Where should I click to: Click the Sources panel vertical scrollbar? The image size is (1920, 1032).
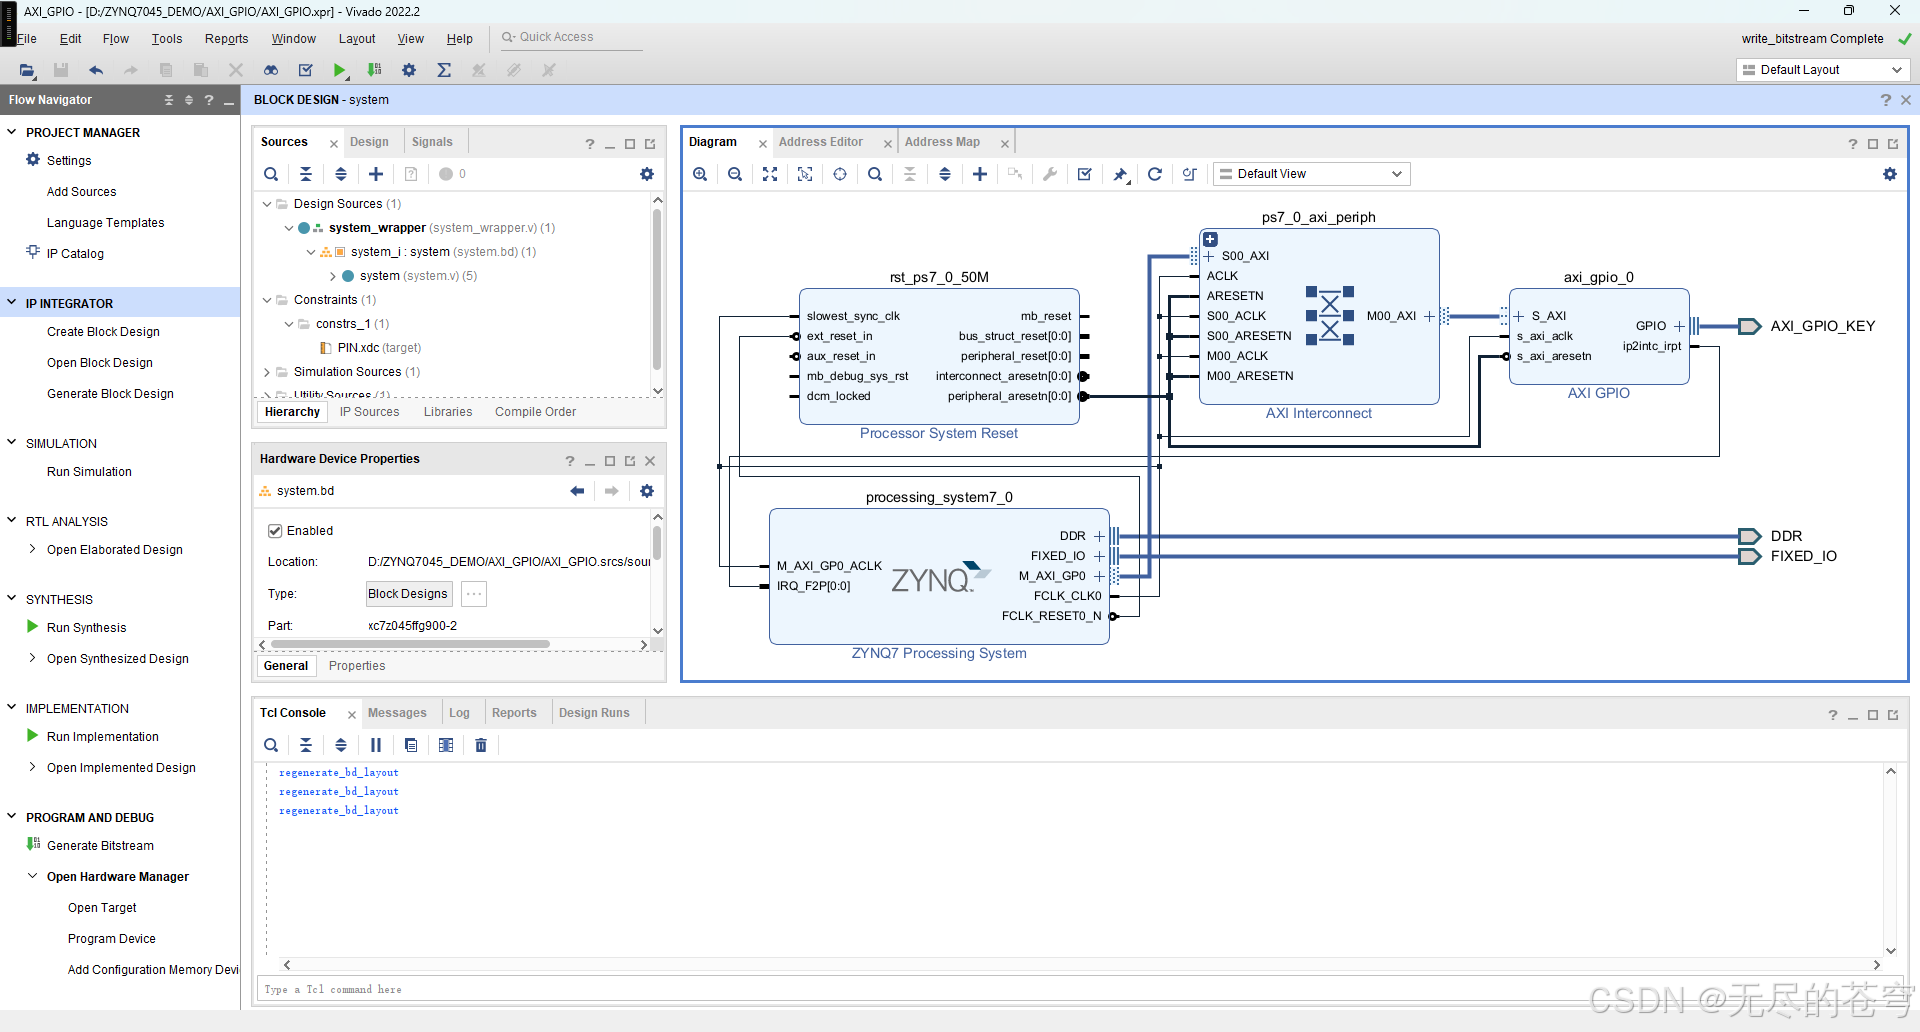point(657,290)
